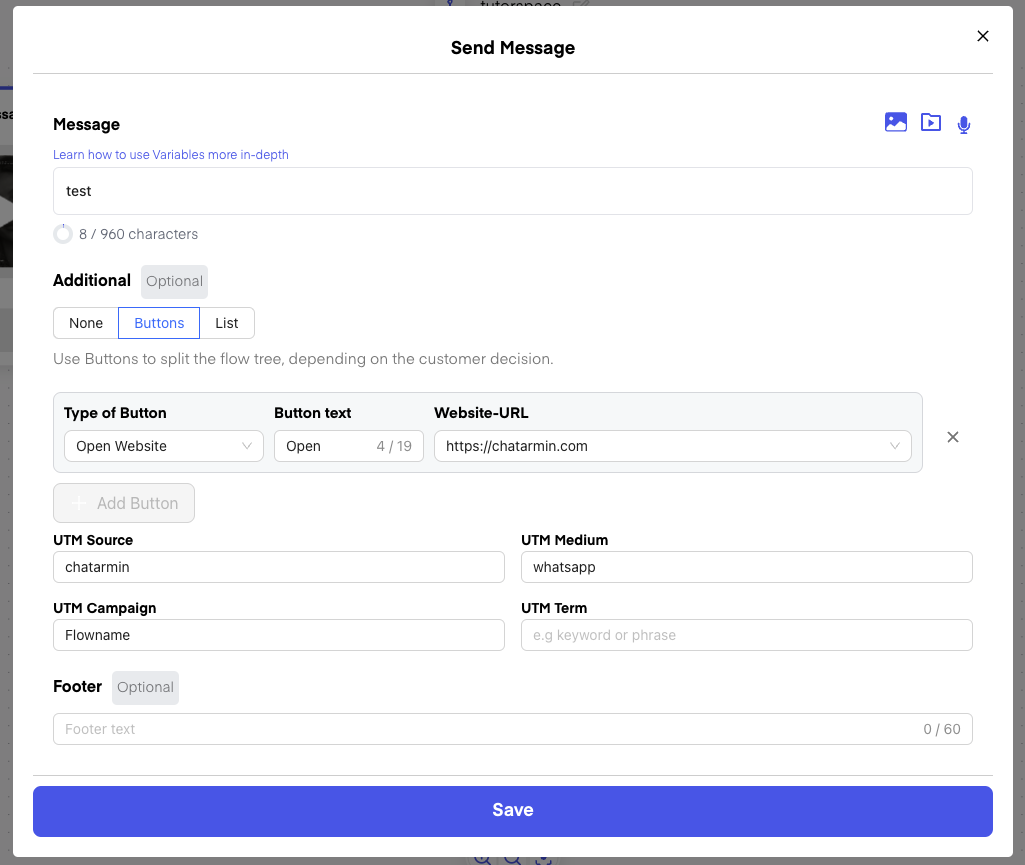Open the Type of Button dropdown
The height and width of the screenshot is (865, 1025).
pyautogui.click(x=163, y=446)
